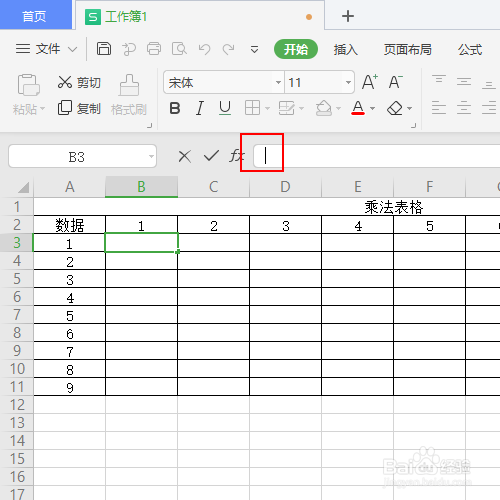
Task: Click the Redo arrow
Action: 229,49
